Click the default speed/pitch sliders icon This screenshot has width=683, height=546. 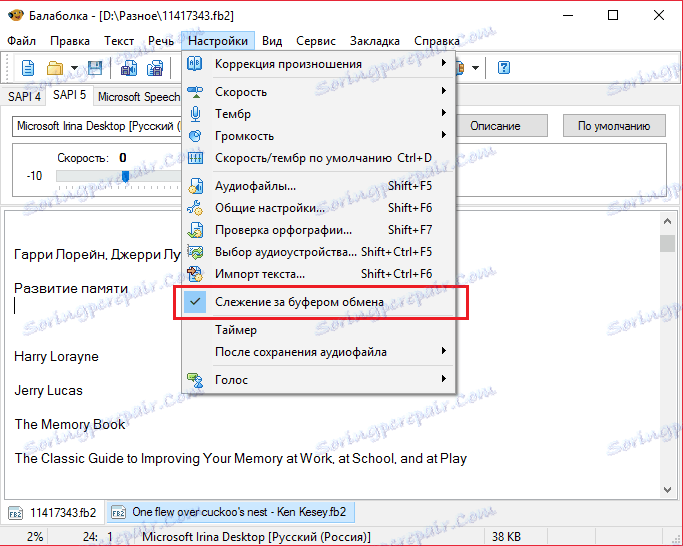(x=195, y=158)
